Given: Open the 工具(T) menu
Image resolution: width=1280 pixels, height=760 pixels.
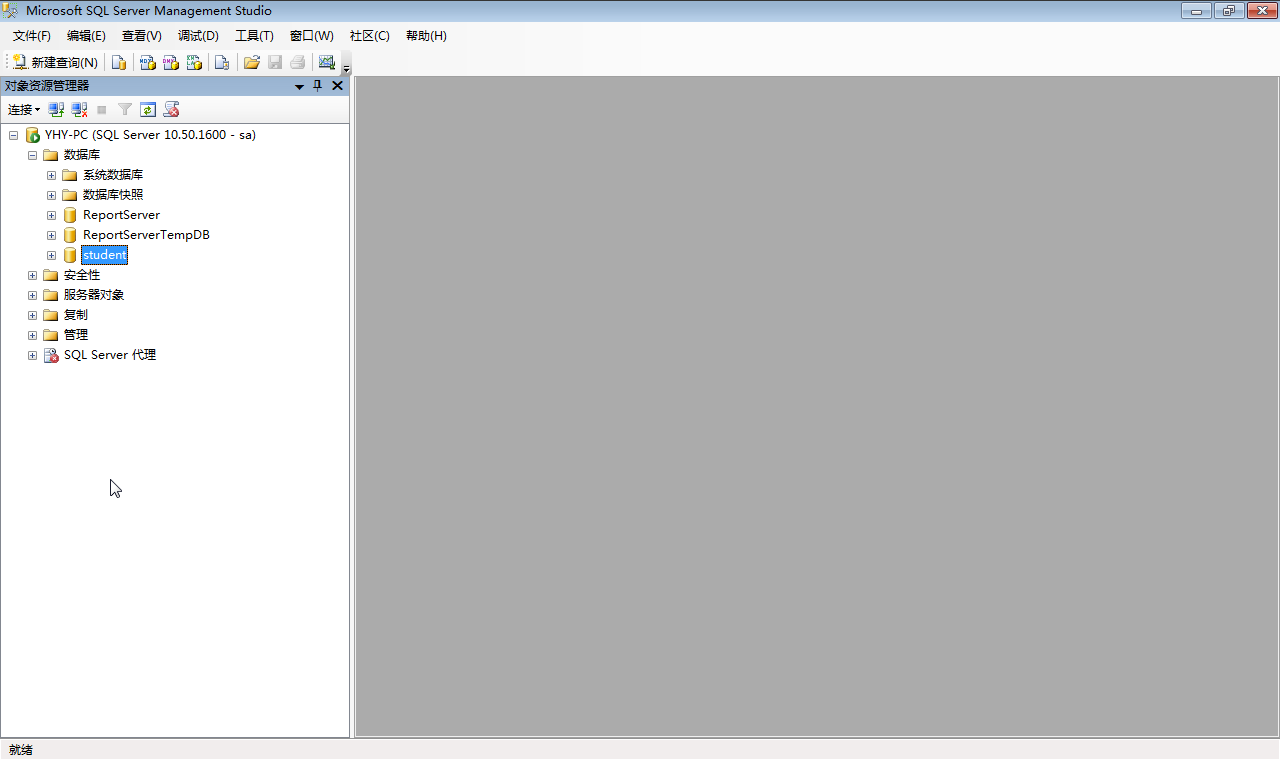Looking at the screenshot, I should 254,36.
